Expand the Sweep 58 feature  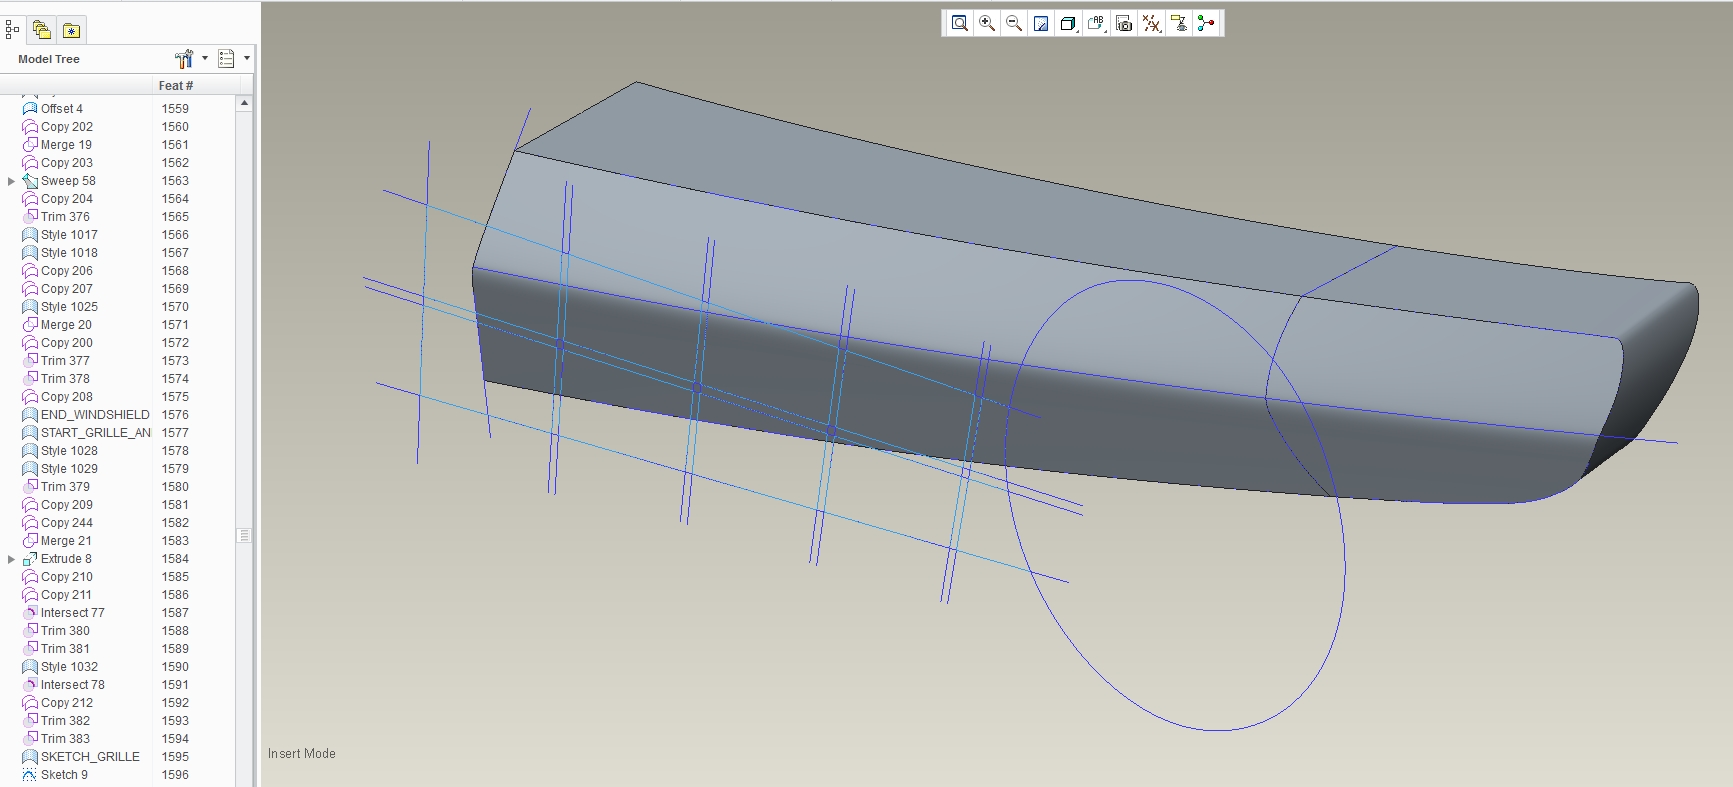(11, 181)
